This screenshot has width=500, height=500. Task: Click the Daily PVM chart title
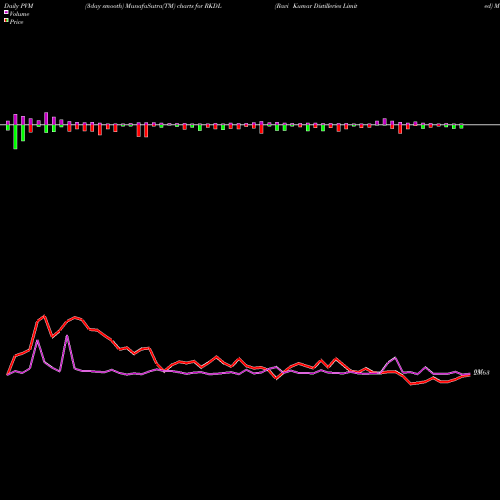point(19,6)
